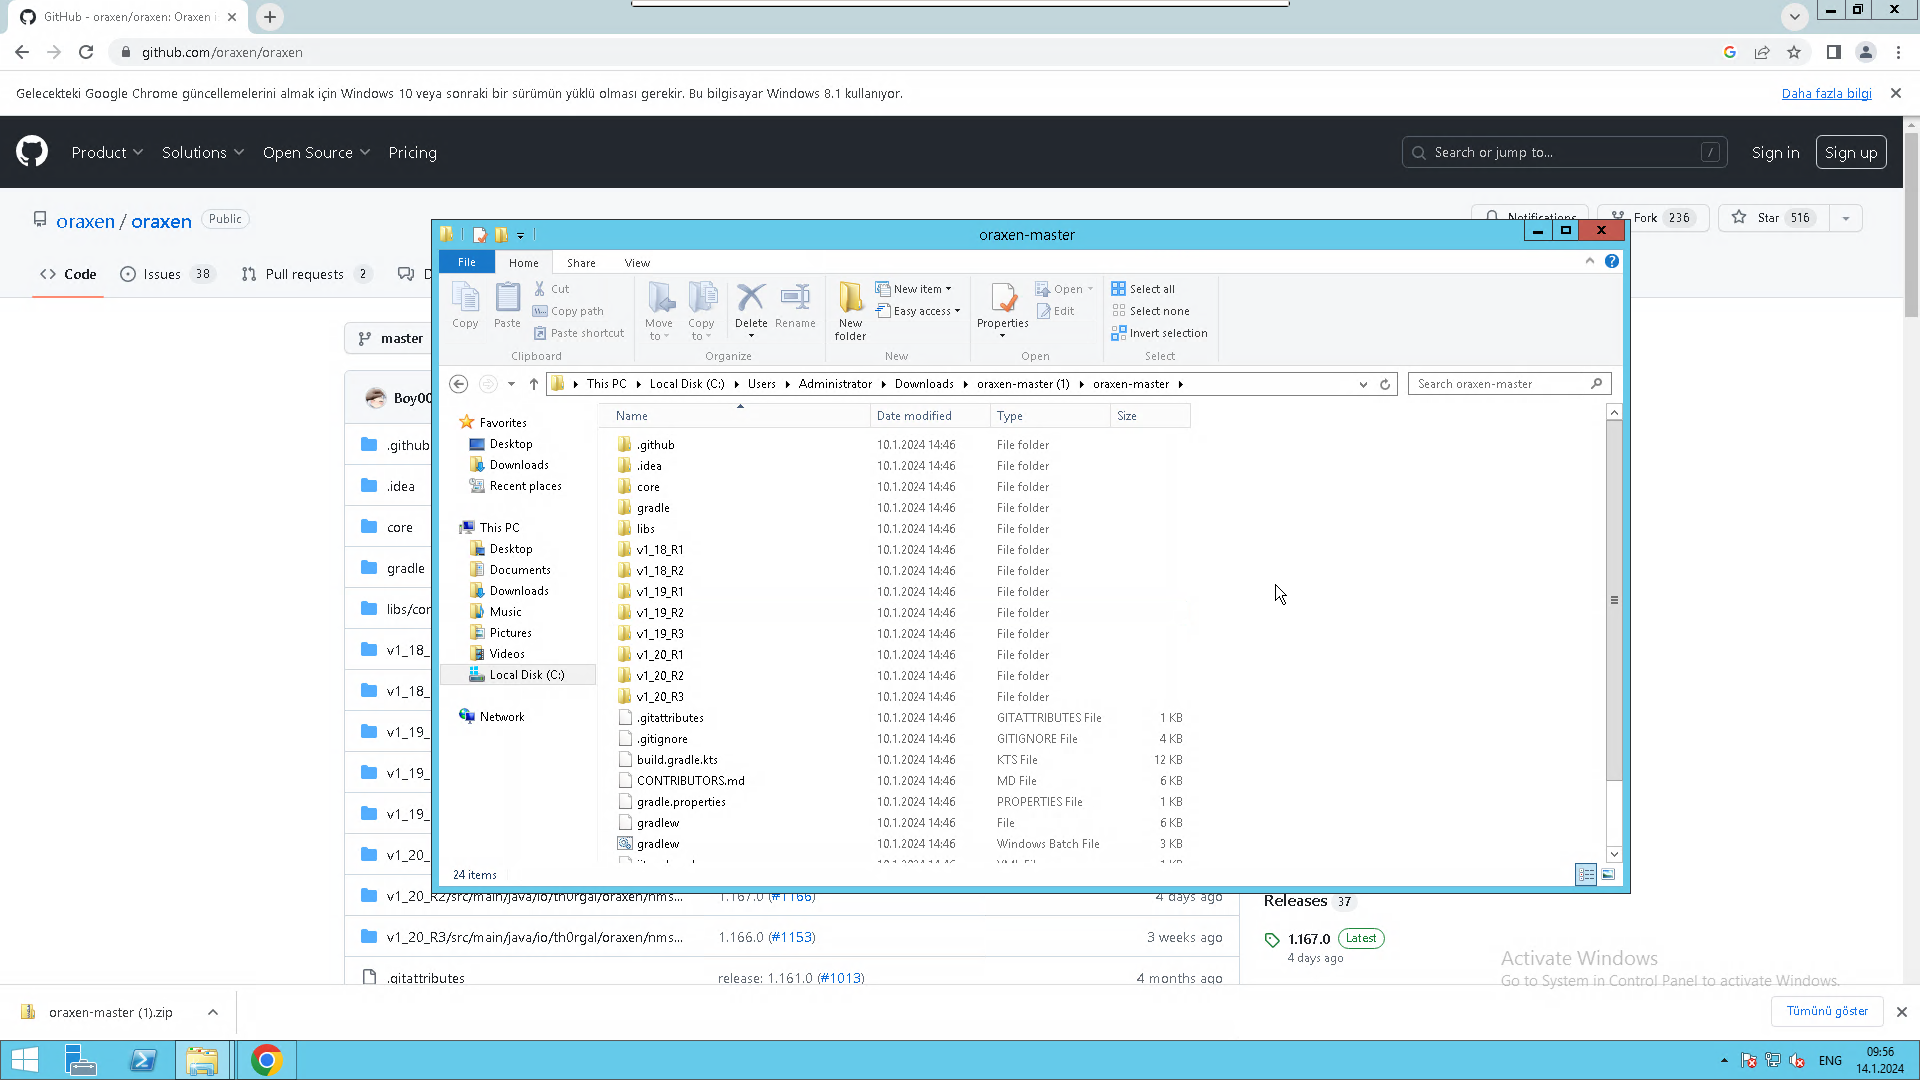Open the address bar history dropdown
This screenshot has width=1920, height=1080.
(x=1363, y=384)
